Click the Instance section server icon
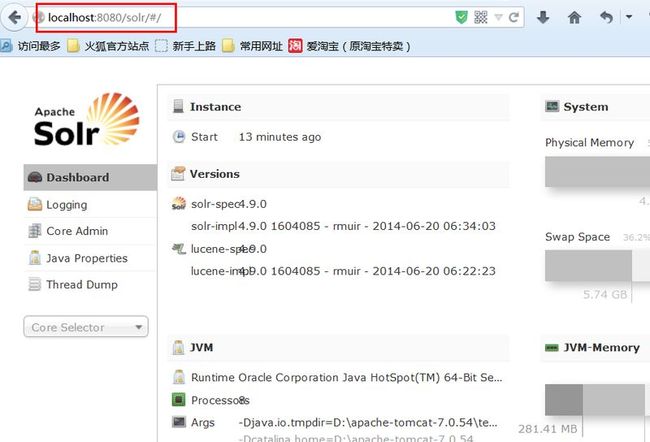This screenshot has width=650, height=442. click(178, 106)
